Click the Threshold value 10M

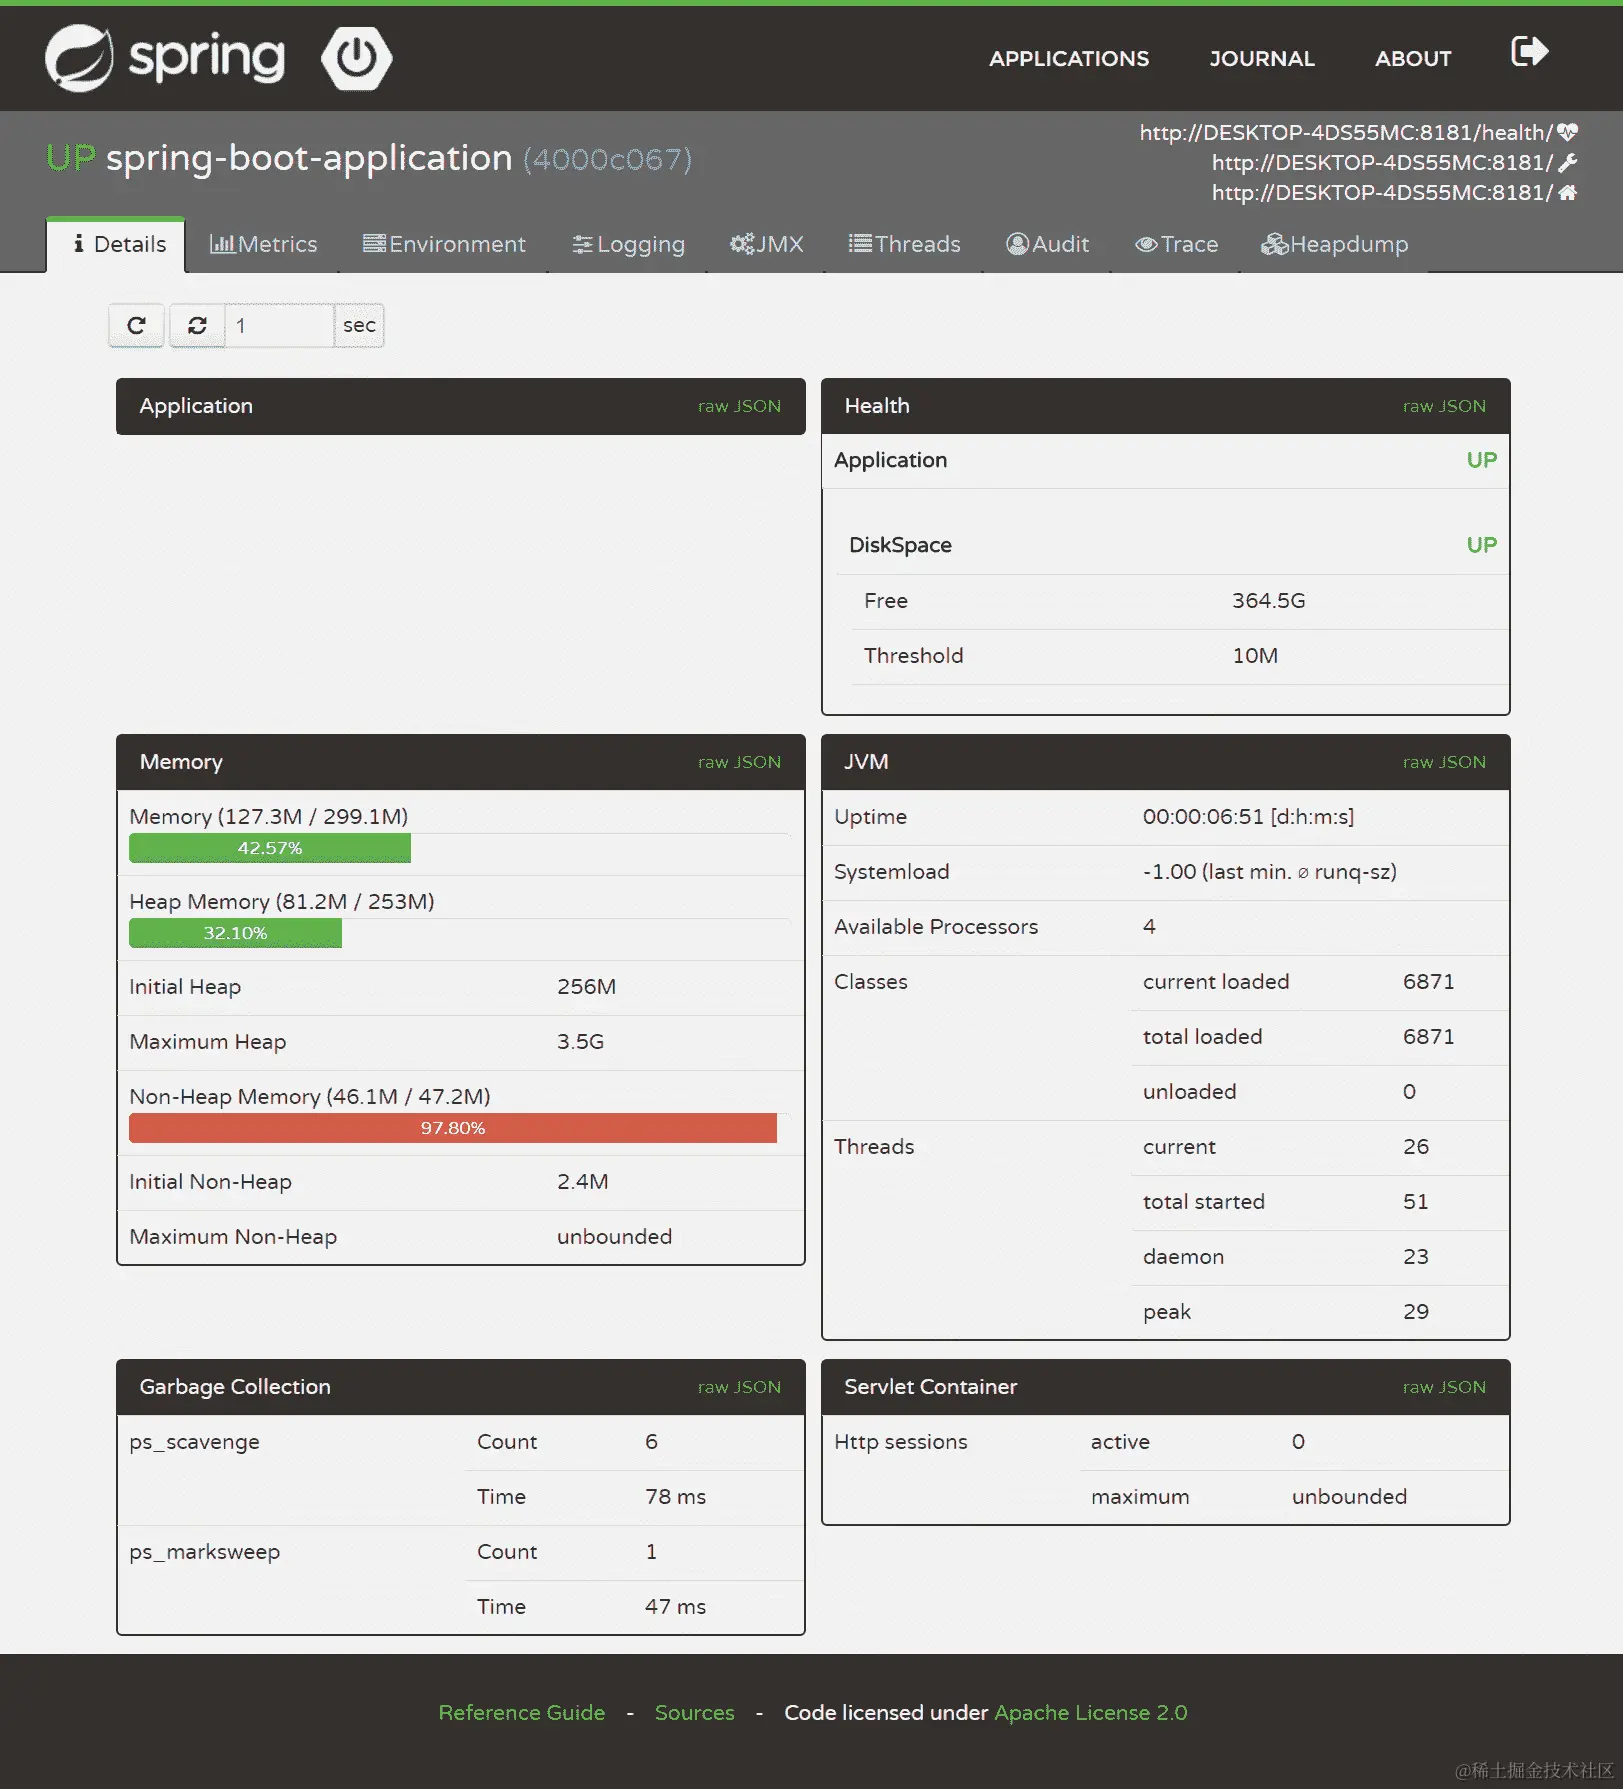1255,656
